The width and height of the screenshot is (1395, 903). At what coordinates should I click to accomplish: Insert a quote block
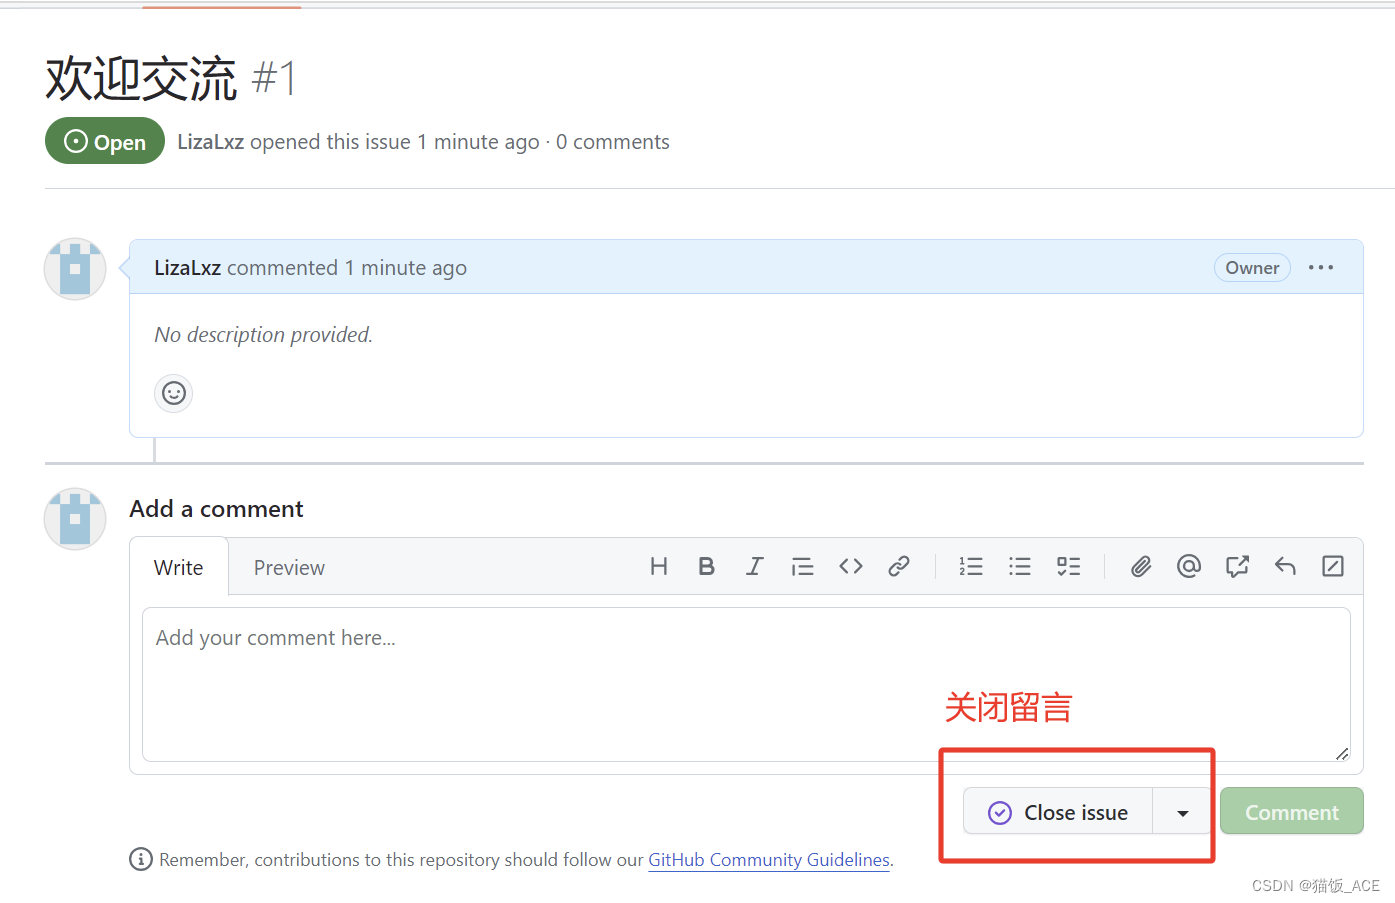[802, 567]
